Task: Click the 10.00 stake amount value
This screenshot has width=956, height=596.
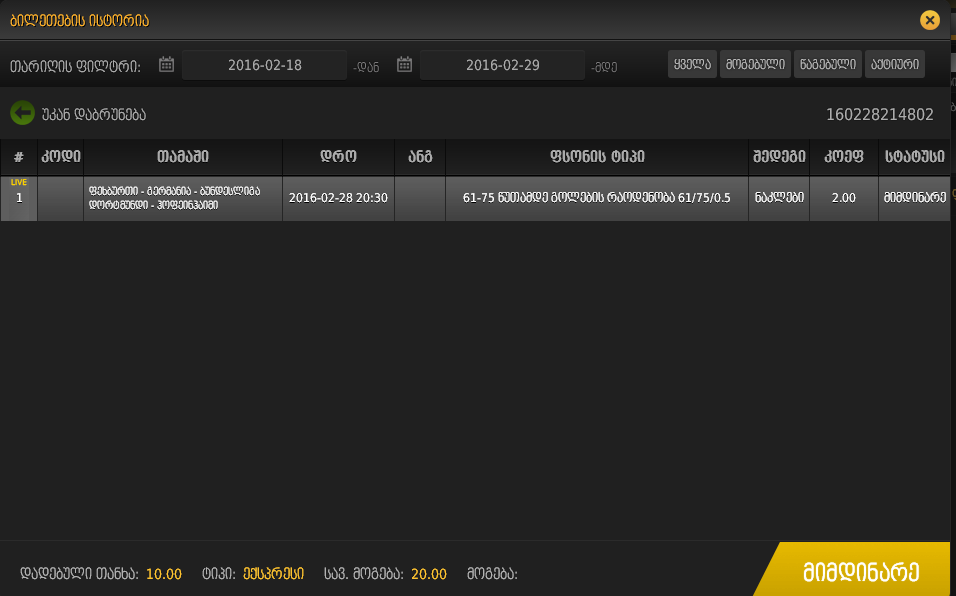Action: coord(163,574)
